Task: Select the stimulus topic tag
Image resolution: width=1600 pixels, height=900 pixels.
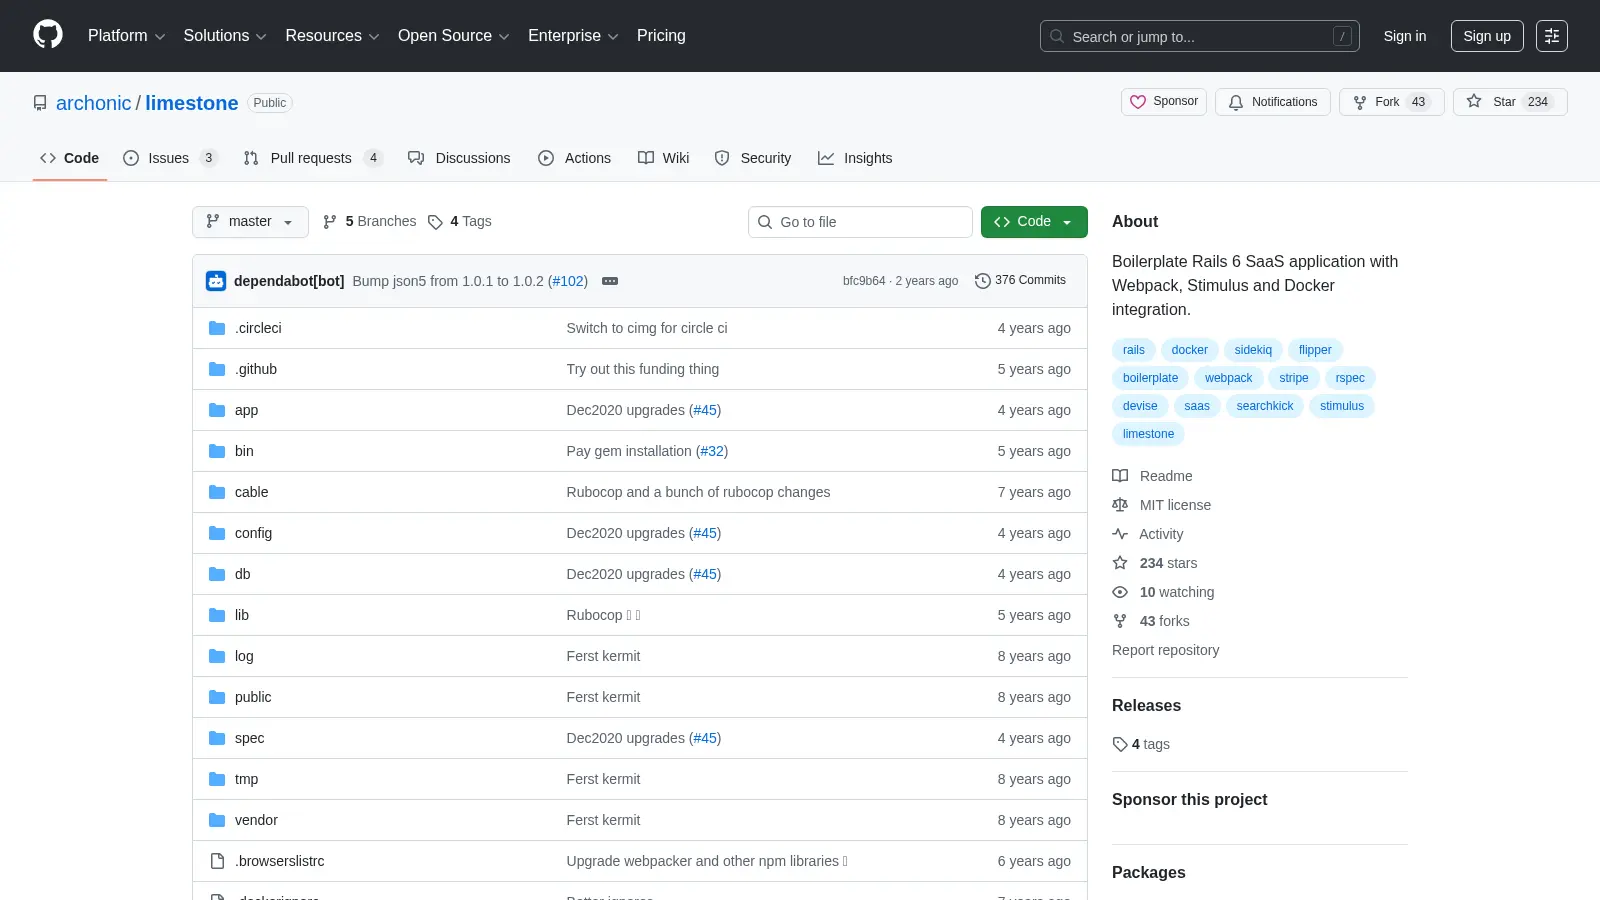Action: 1341,406
